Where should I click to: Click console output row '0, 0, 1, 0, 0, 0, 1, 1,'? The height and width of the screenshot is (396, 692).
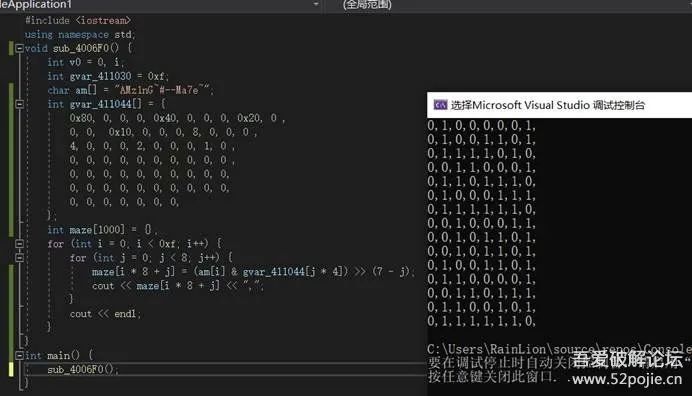(481, 223)
